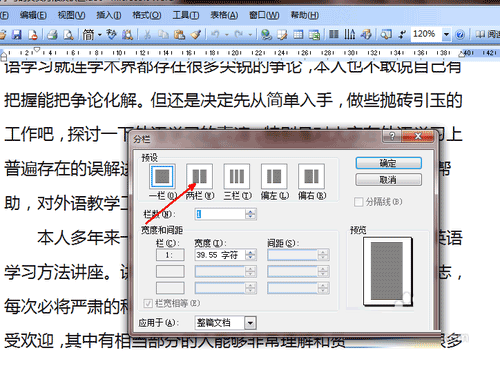Click the Copy icon in the toolbar
The height and width of the screenshot is (366, 500).
point(163,34)
